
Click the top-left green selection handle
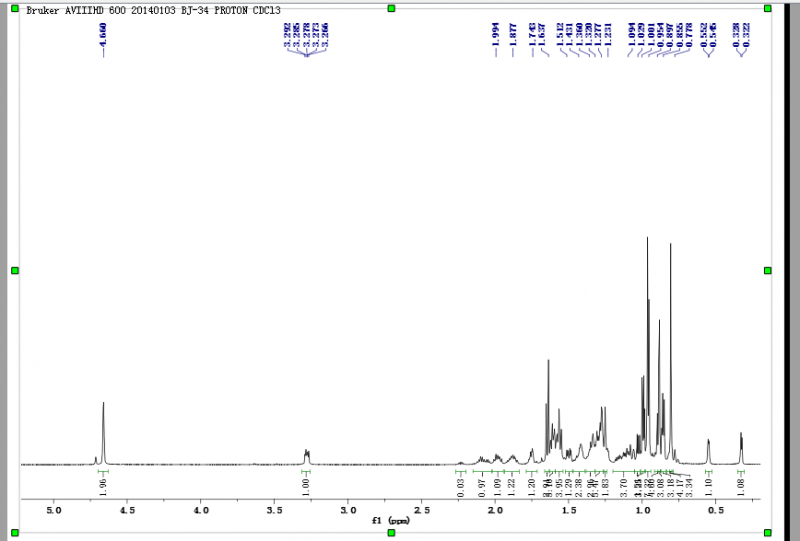15,8
